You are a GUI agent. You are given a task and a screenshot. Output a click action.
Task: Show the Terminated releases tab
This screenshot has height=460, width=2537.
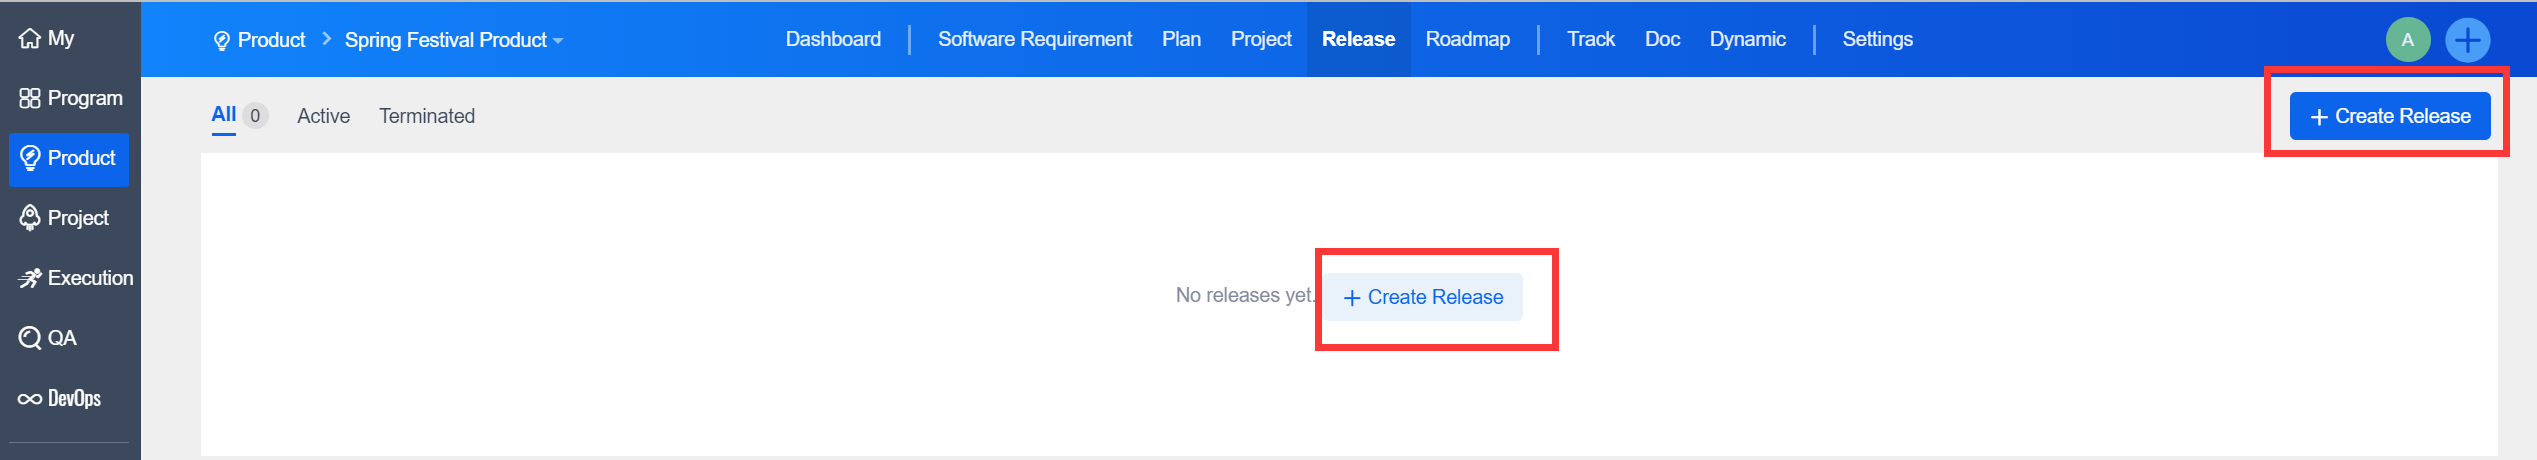click(427, 116)
